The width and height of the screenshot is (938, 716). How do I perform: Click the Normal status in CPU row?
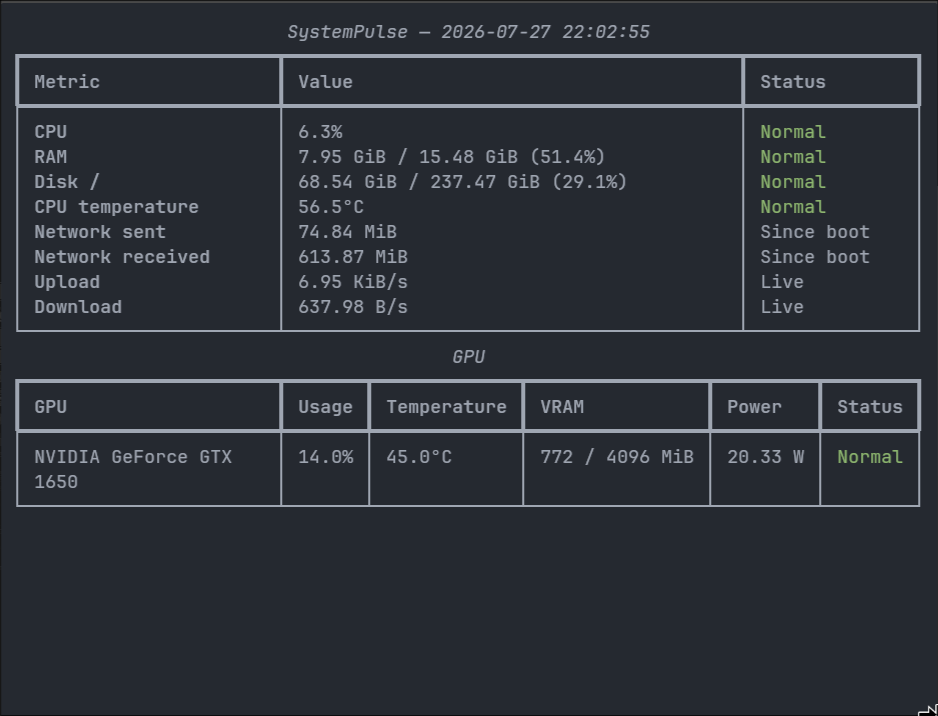click(793, 132)
